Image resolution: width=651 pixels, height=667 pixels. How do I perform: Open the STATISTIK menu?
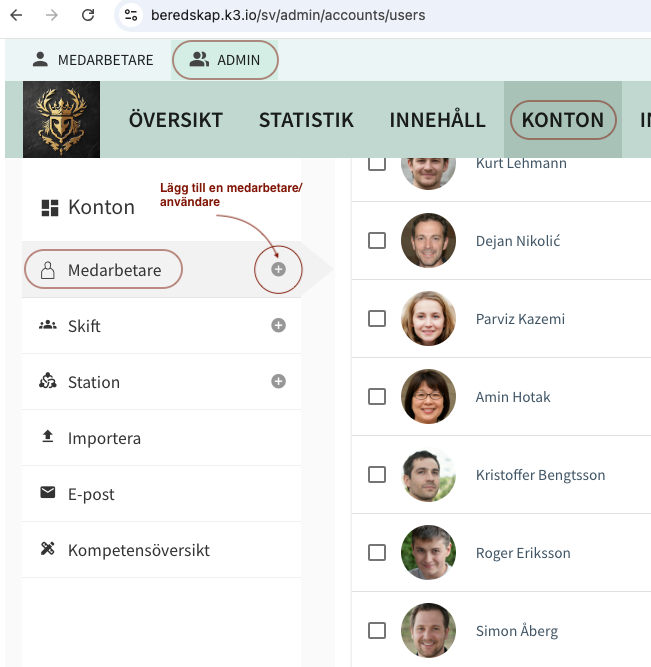306,121
